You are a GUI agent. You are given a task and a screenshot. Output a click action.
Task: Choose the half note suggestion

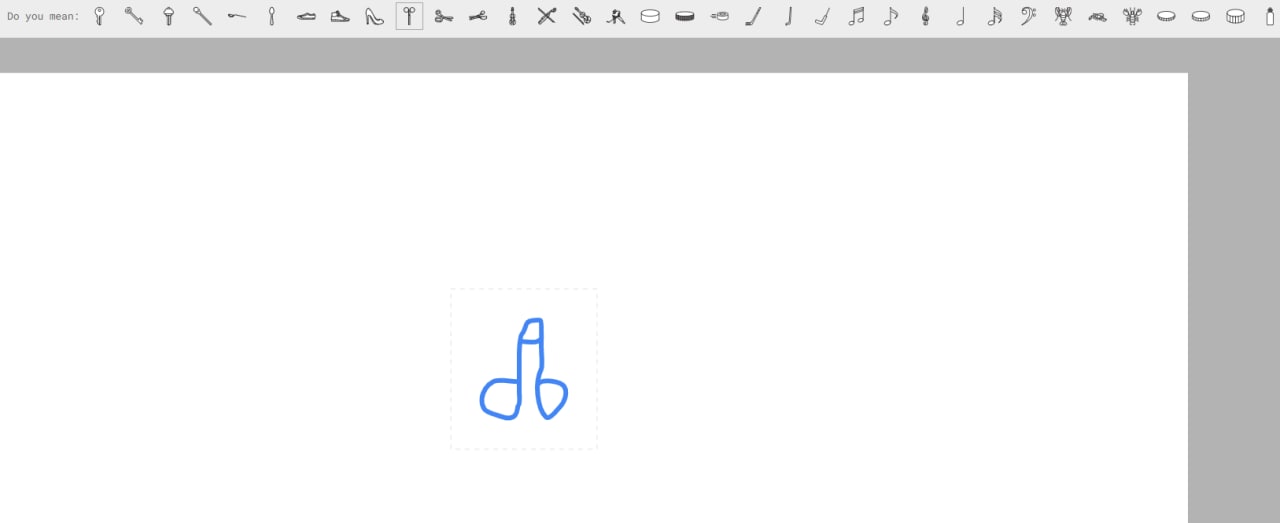pos(960,16)
